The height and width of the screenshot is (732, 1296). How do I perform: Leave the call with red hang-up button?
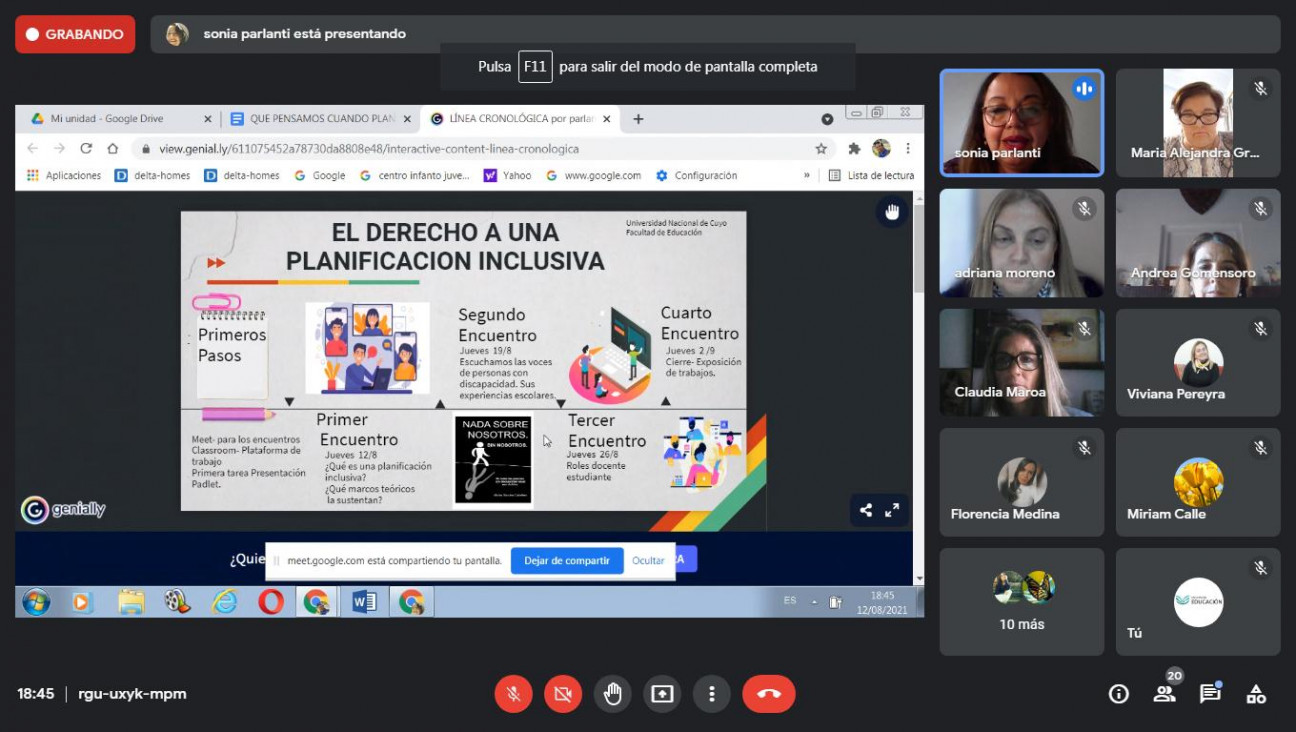(x=769, y=694)
